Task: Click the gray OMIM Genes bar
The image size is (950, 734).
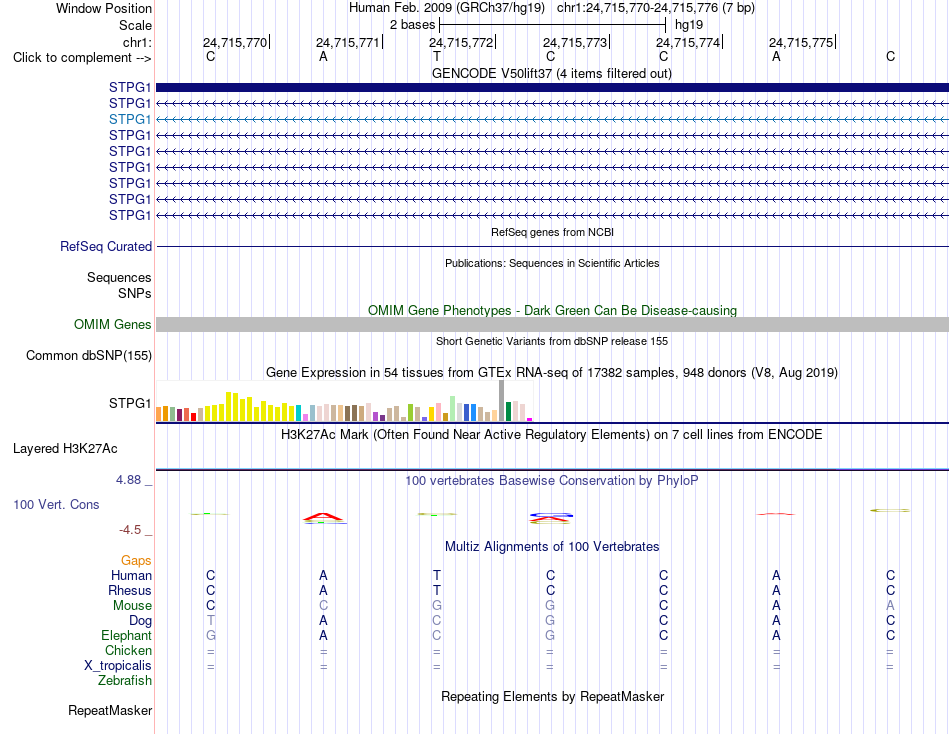Action: pos(552,324)
